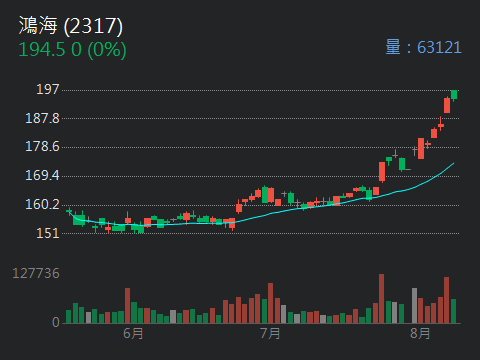Click the 0 volume axis label
Screen dimensions: 480x360
[x=56, y=322]
